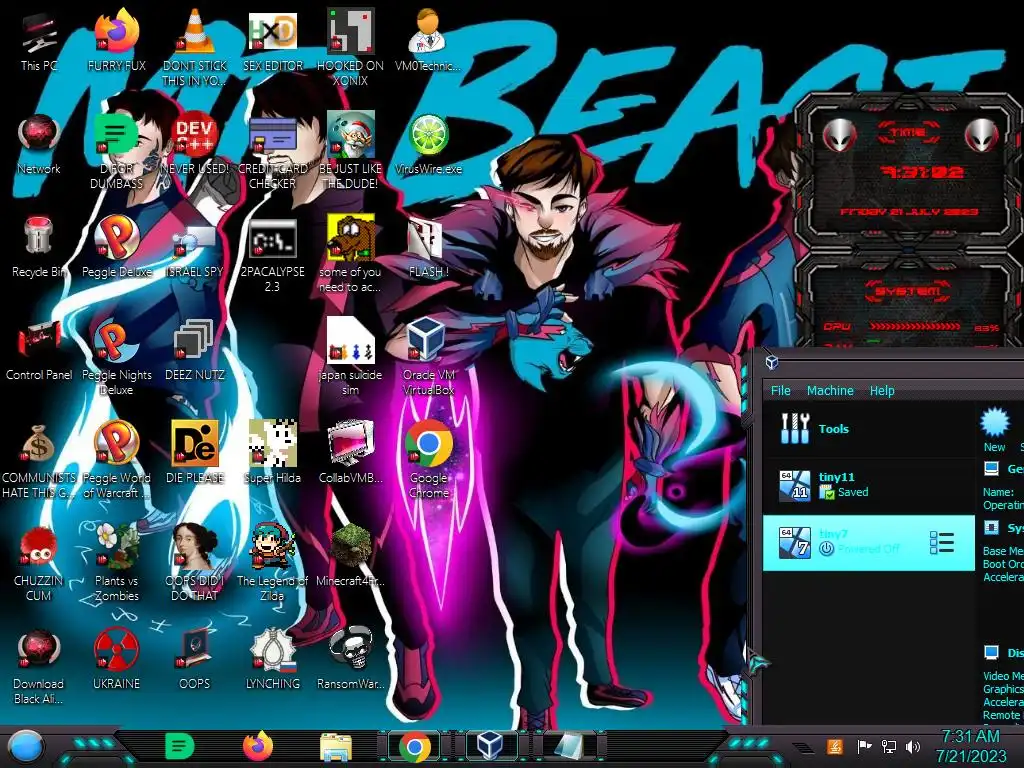Open Firefox from the taskbar

point(258,746)
